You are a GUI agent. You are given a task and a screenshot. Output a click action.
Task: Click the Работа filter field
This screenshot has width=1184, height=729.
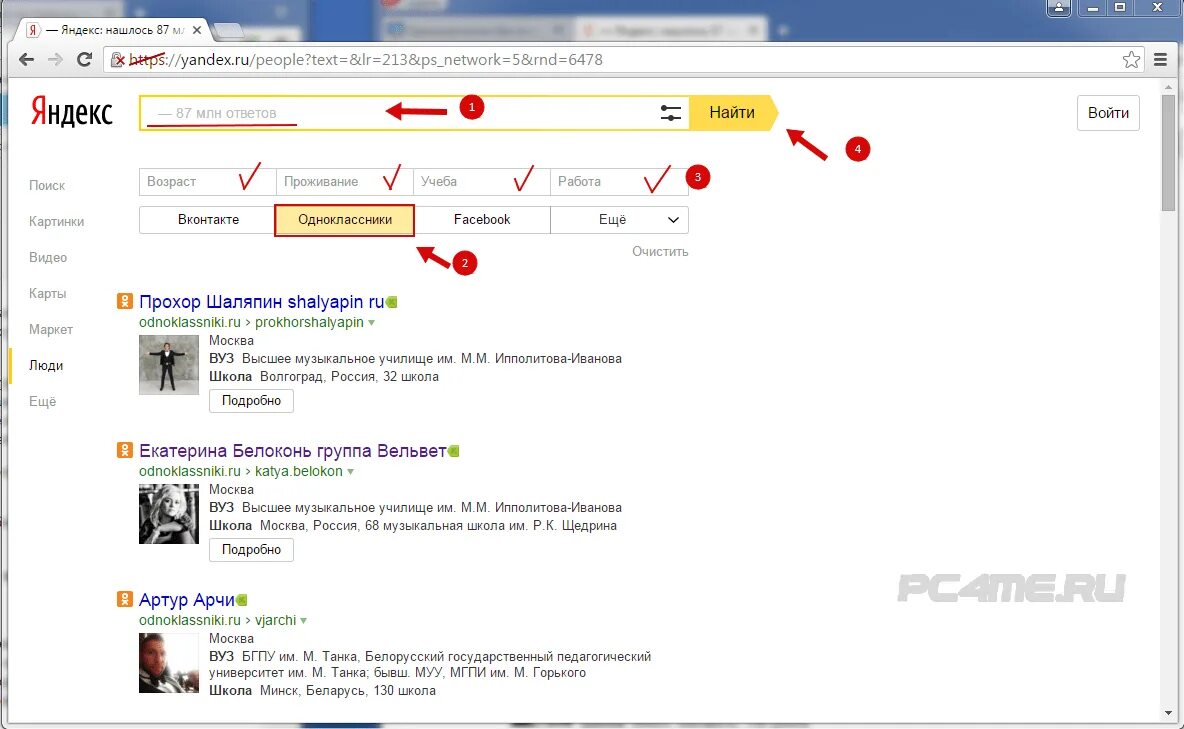619,181
